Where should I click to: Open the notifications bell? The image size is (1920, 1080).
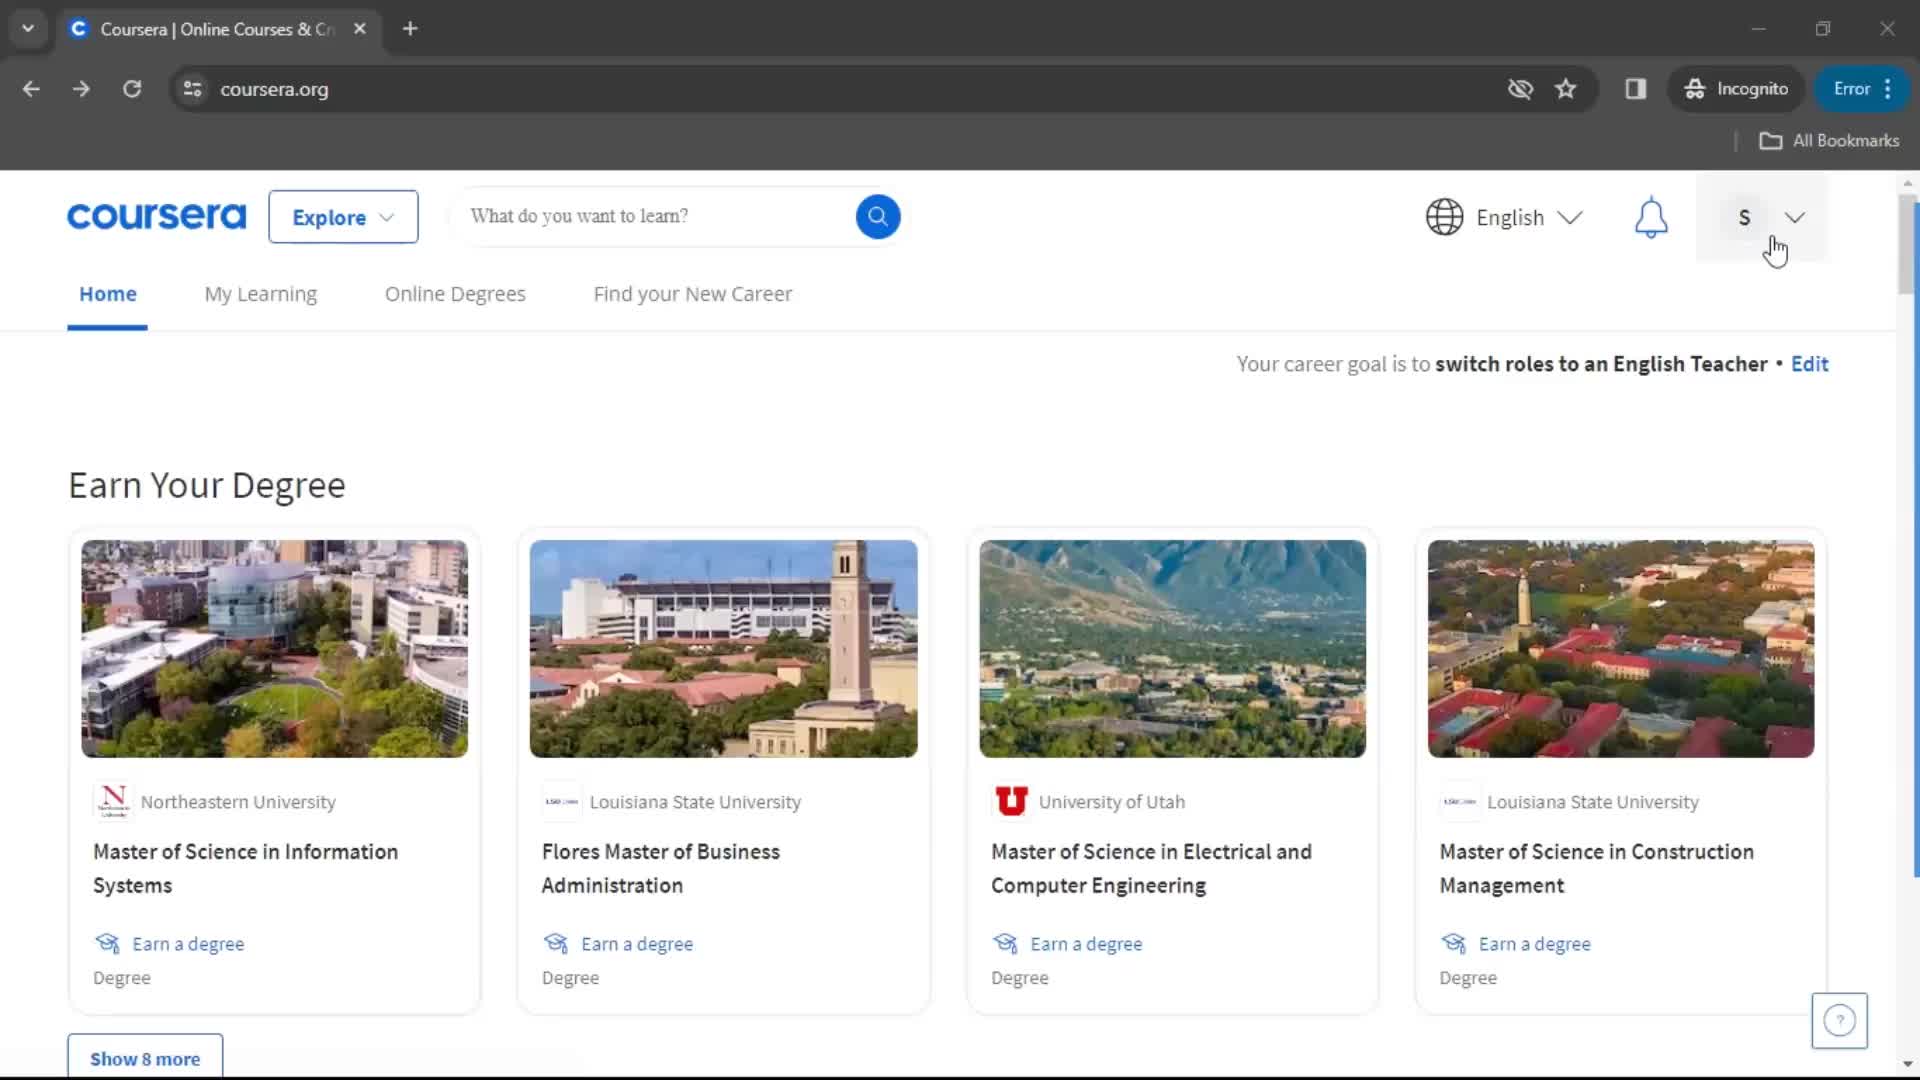pyautogui.click(x=1651, y=217)
